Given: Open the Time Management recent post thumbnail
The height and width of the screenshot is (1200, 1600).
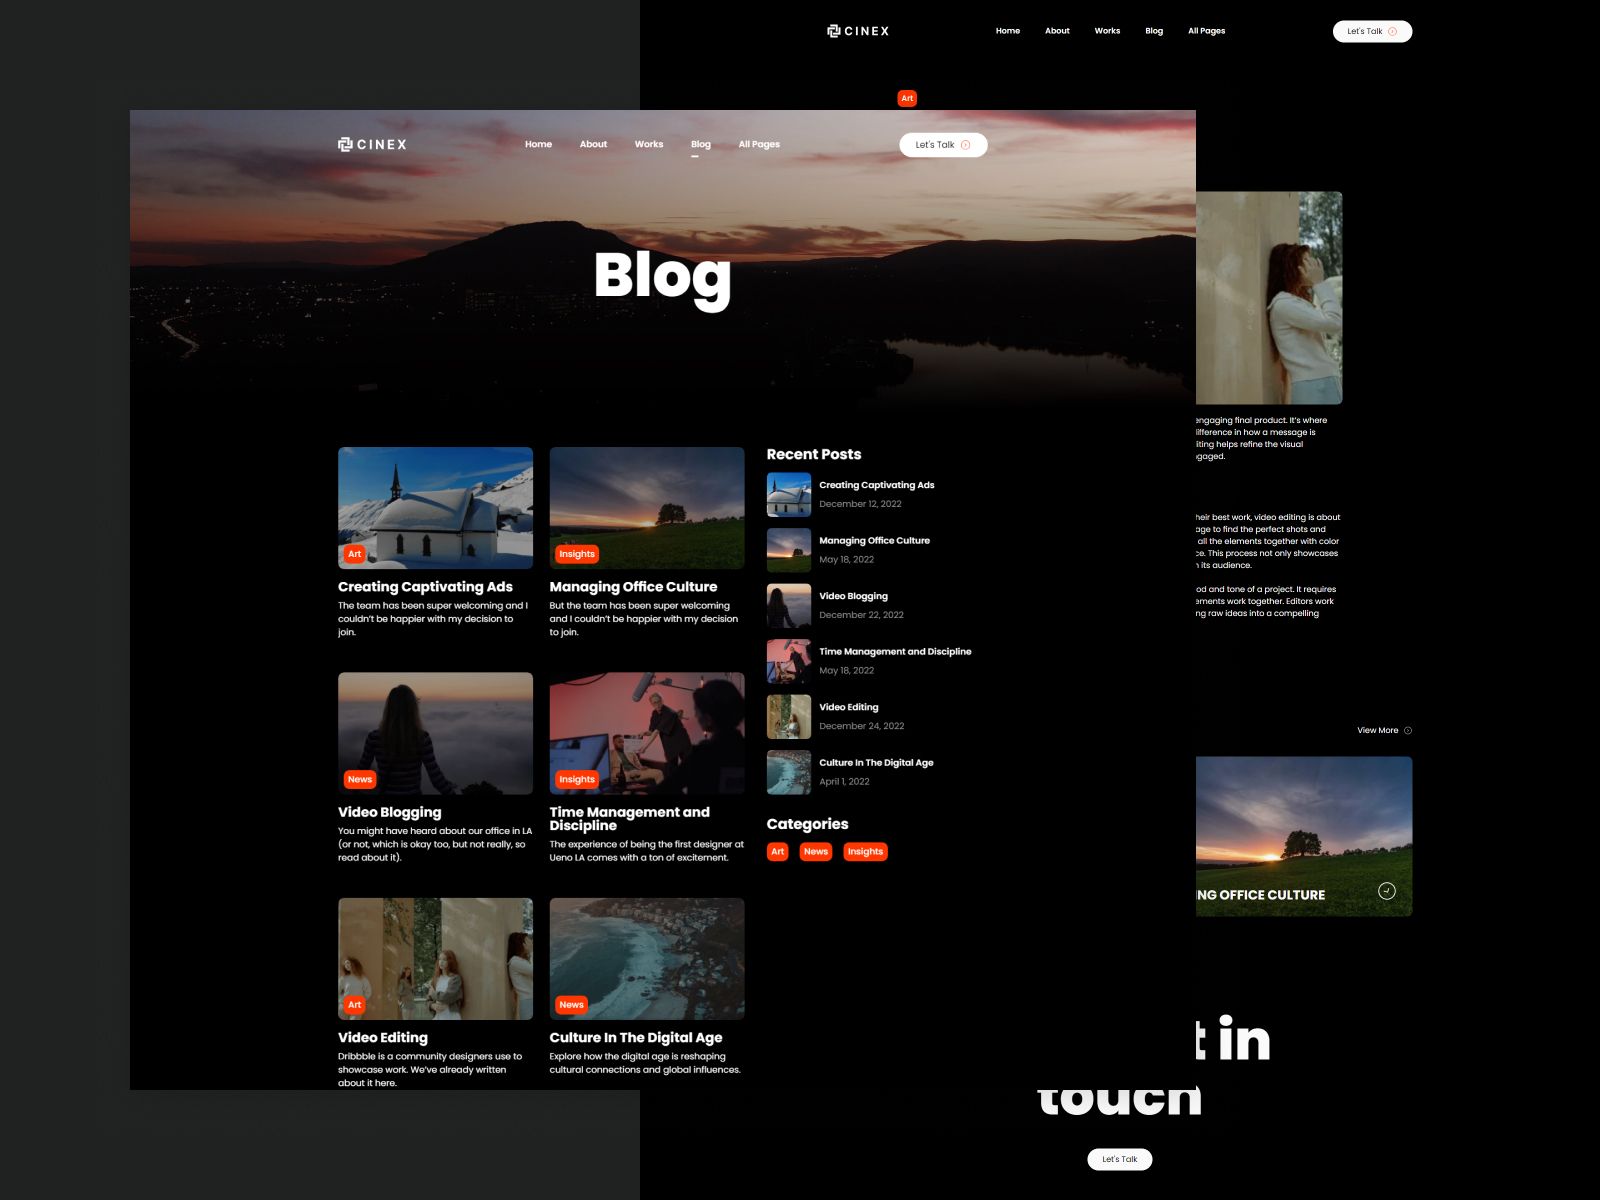Looking at the screenshot, I should click(x=789, y=661).
